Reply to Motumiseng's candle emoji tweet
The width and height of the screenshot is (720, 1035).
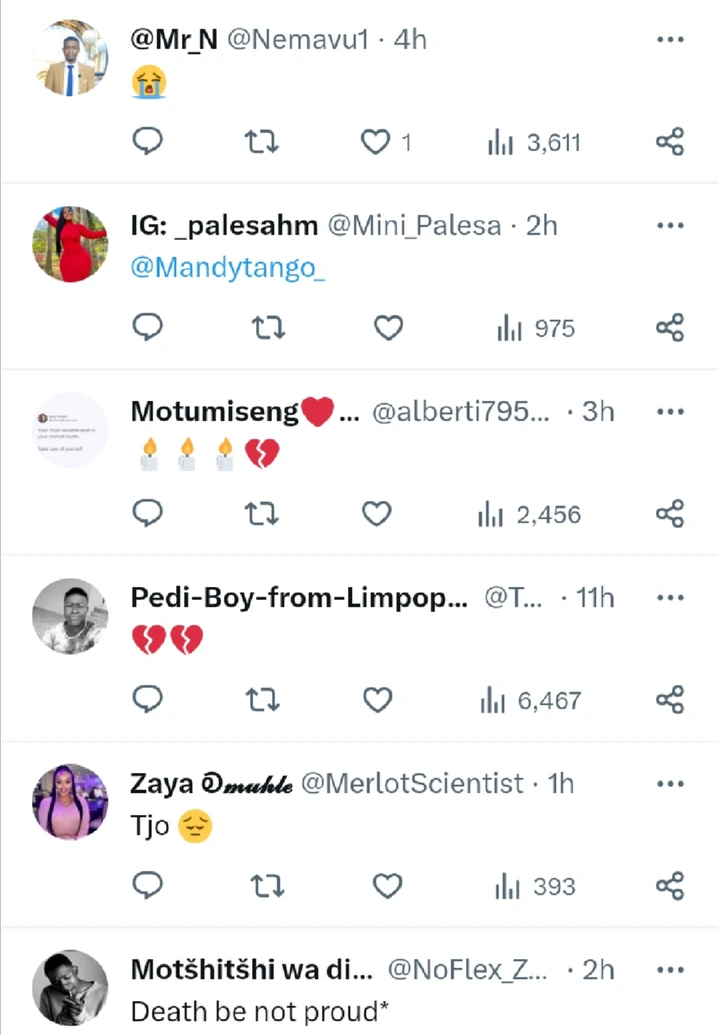pos(148,514)
